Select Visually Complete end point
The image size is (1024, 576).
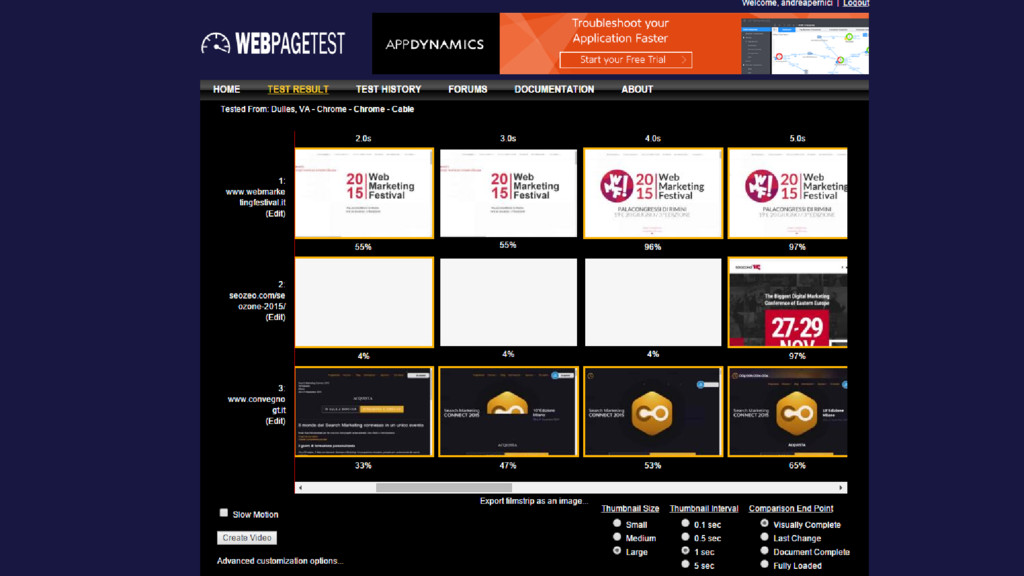tap(765, 524)
